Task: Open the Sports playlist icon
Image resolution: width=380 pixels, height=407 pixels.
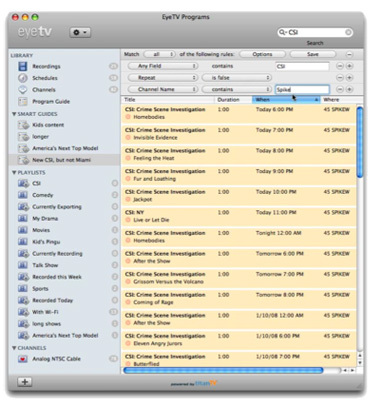Action: point(23,289)
